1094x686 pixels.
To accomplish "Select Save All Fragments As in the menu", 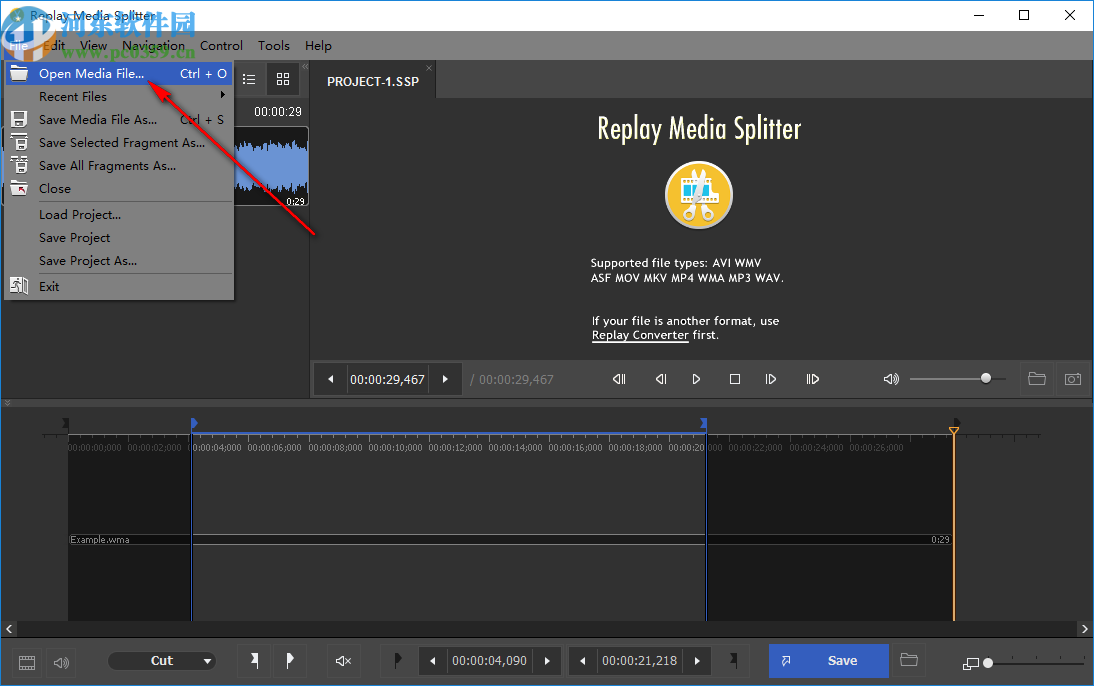I will [107, 165].
